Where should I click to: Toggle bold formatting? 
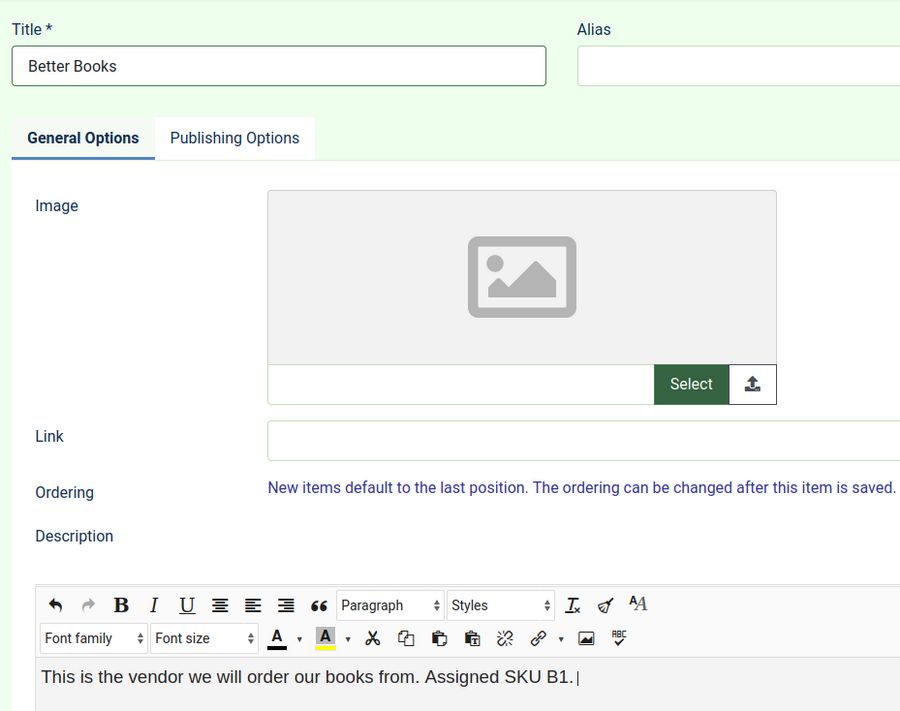pyautogui.click(x=121, y=605)
